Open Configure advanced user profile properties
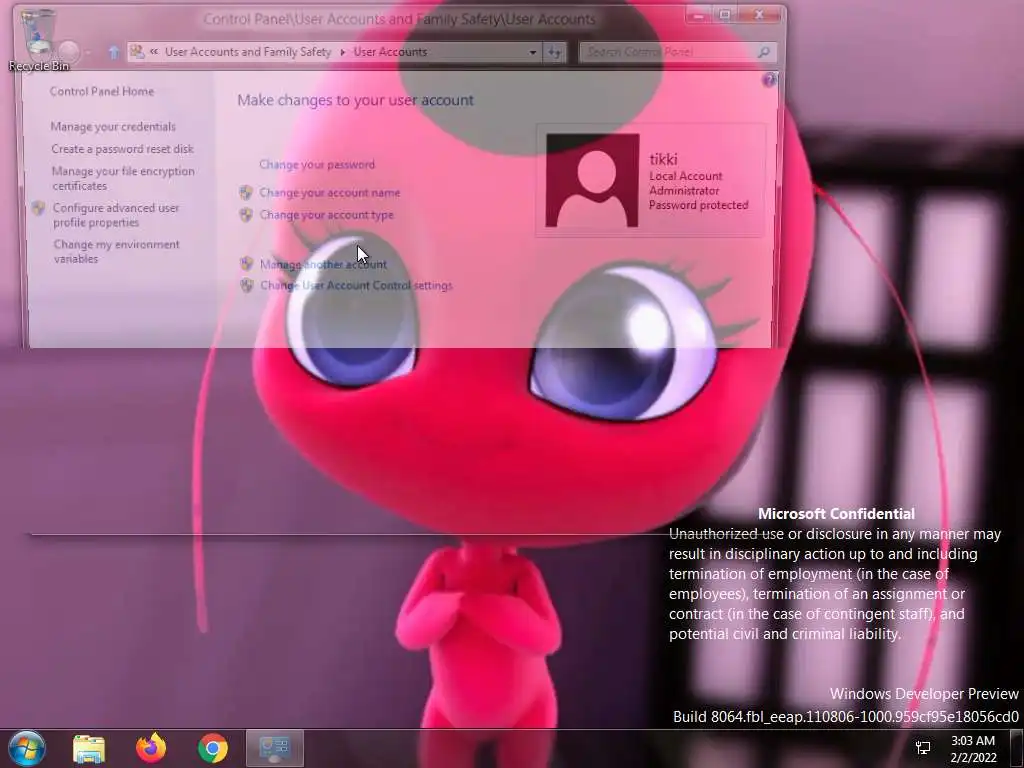The width and height of the screenshot is (1024, 768). pyautogui.click(x=116, y=215)
